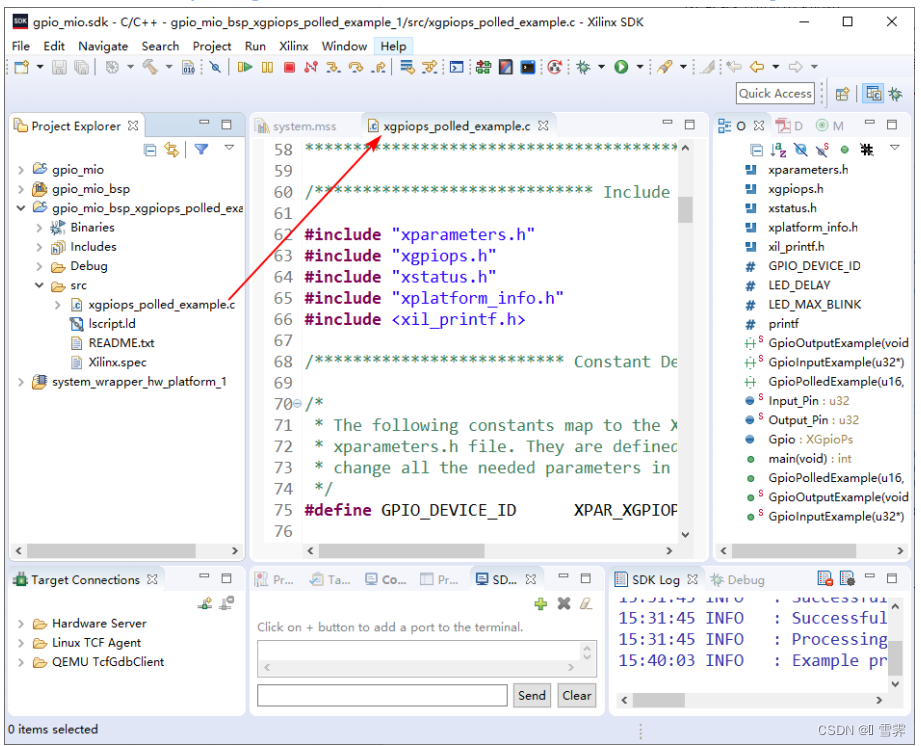Expand the Hardware Server connection

click(x=21, y=623)
